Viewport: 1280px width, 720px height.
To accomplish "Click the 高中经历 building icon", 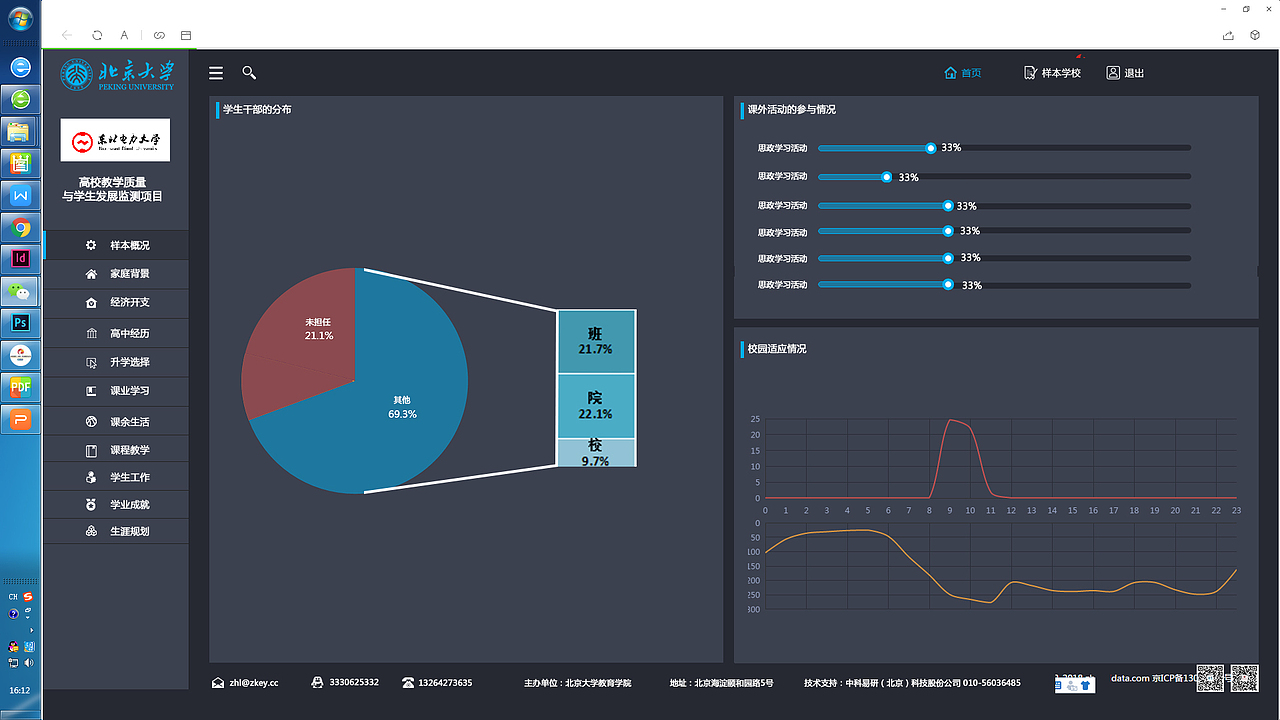I will click(x=91, y=333).
